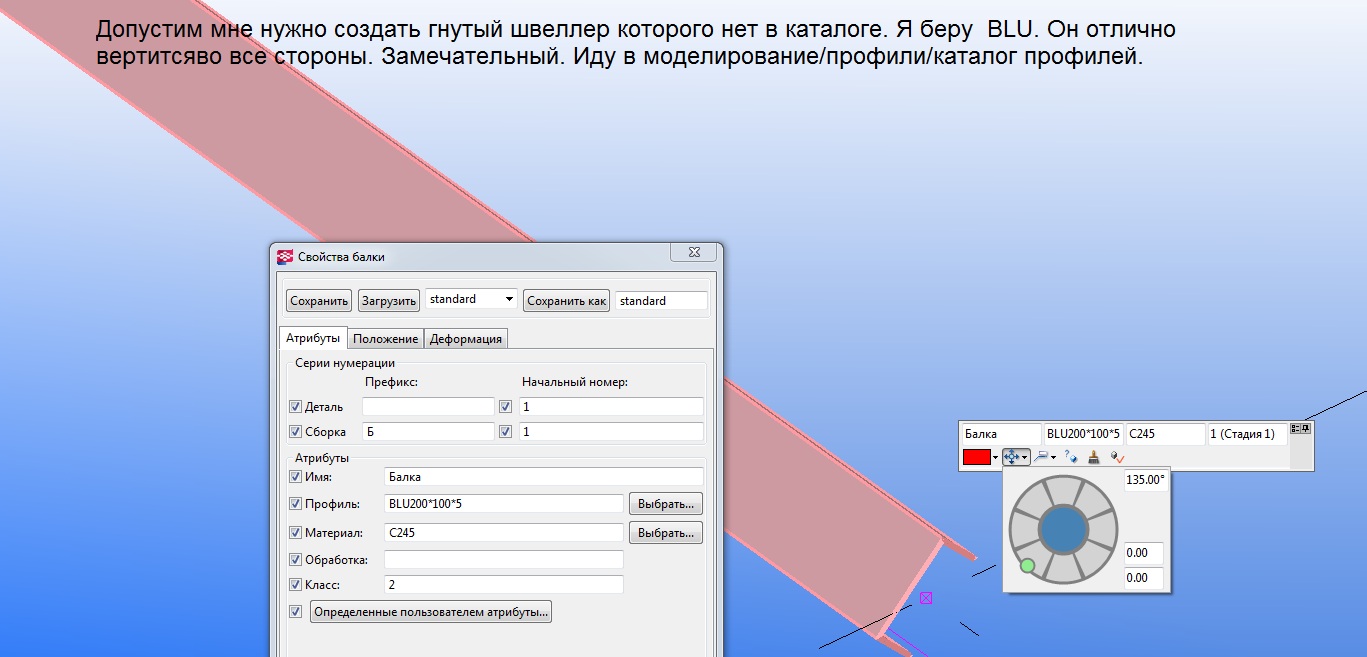
Task: Click the mini toolbar customize list icon
Action: [x=1295, y=428]
